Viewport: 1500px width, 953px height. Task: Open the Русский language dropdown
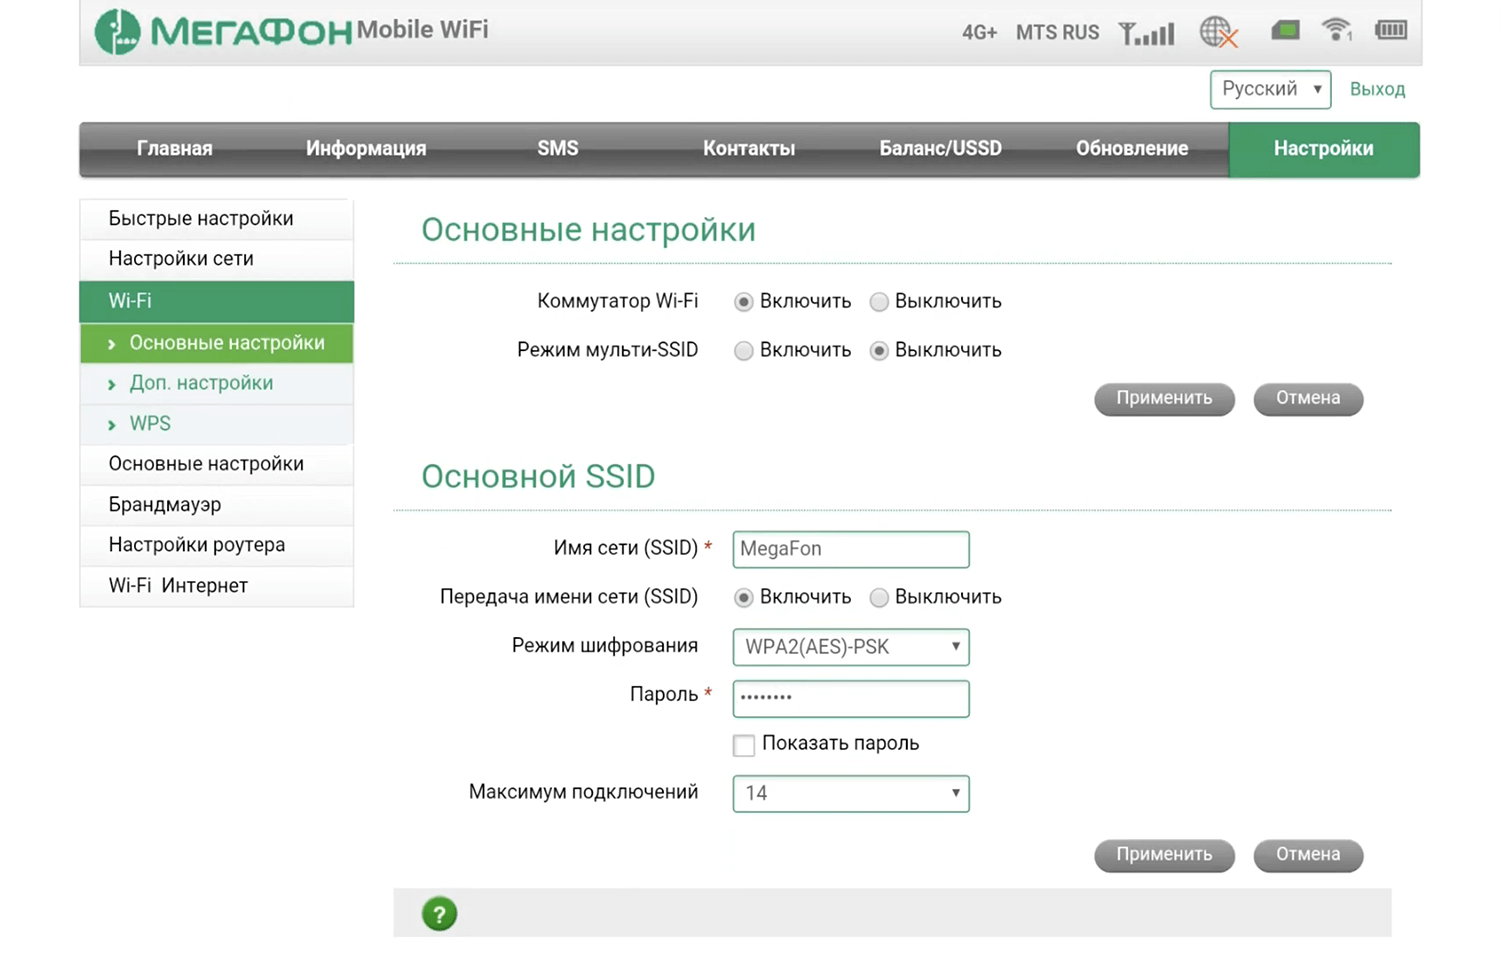click(x=1270, y=89)
